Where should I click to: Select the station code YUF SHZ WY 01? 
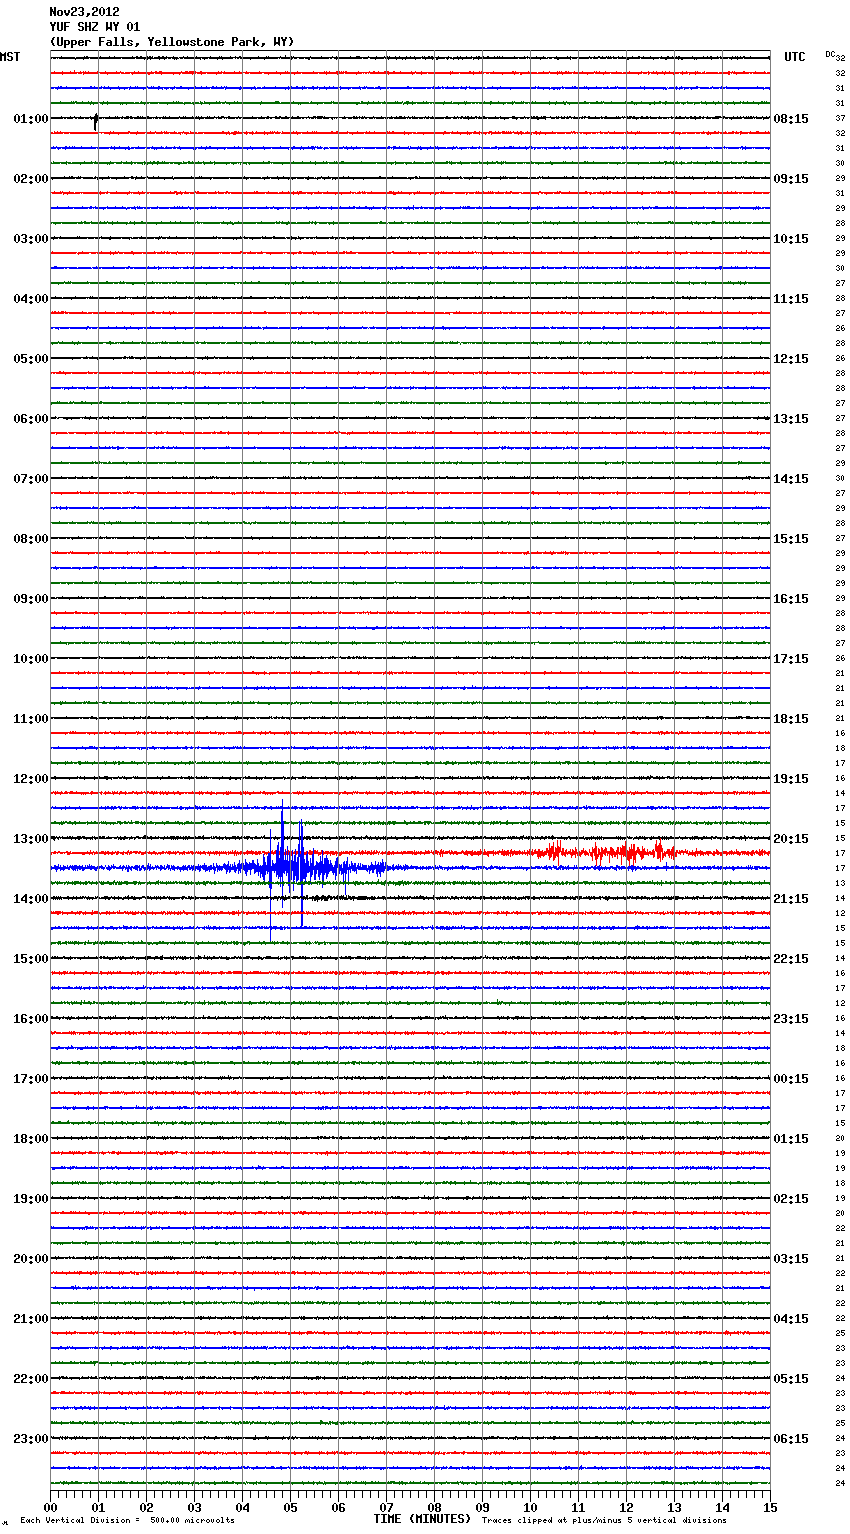[95, 27]
